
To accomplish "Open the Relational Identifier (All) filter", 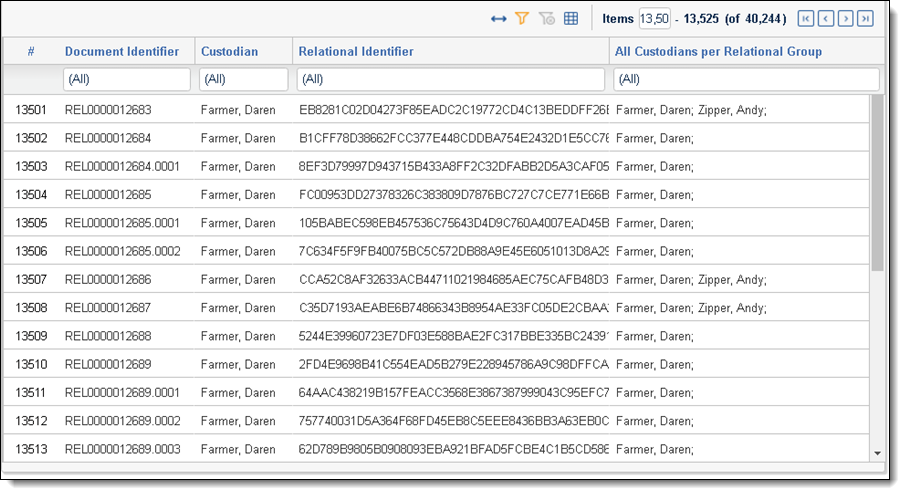I will [x=451, y=79].
